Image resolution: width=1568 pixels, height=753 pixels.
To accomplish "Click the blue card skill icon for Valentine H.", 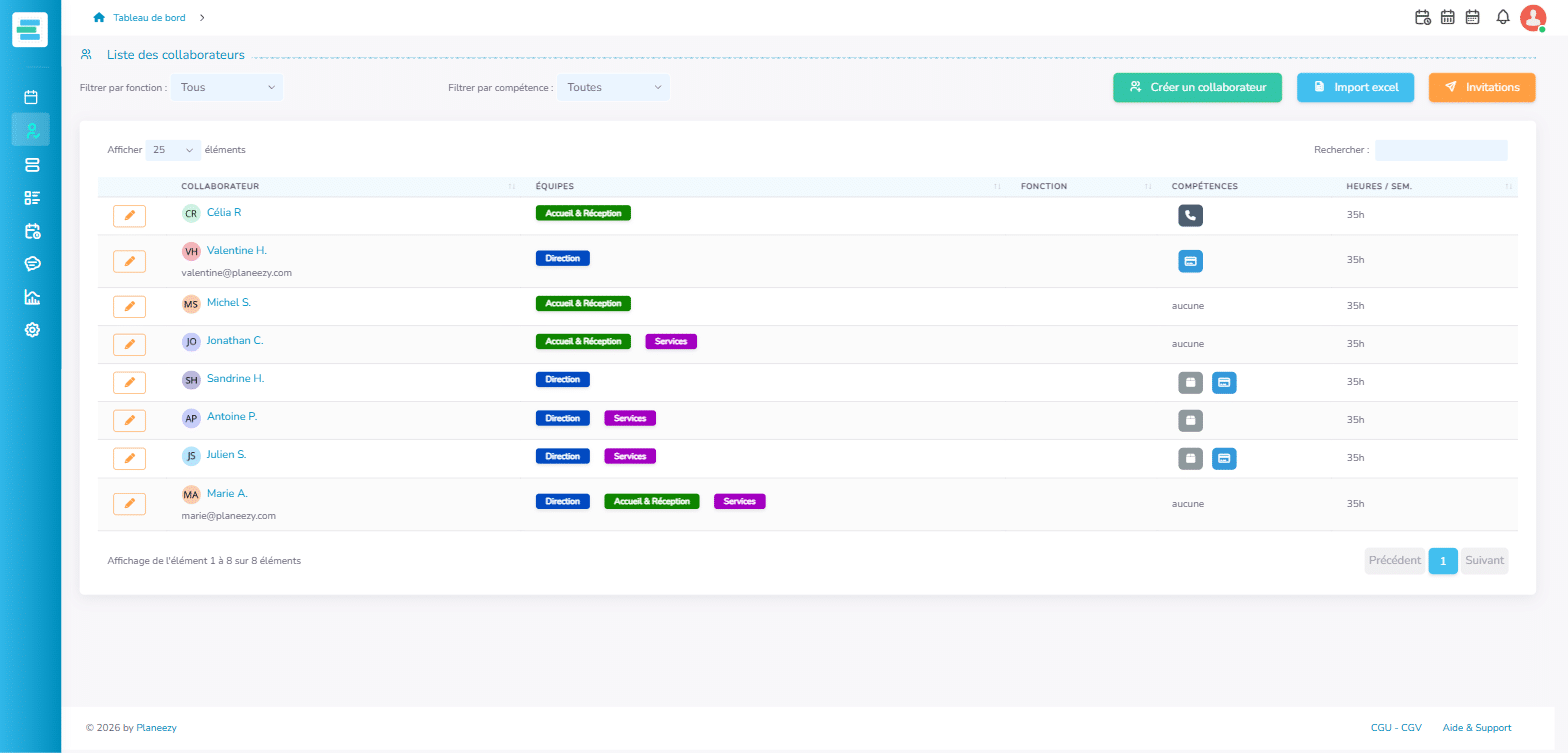I will (1190, 261).
